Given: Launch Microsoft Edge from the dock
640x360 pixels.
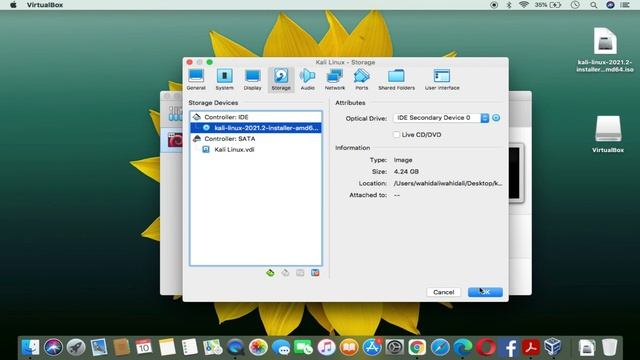Looking at the screenshot, I should [x=462, y=347].
